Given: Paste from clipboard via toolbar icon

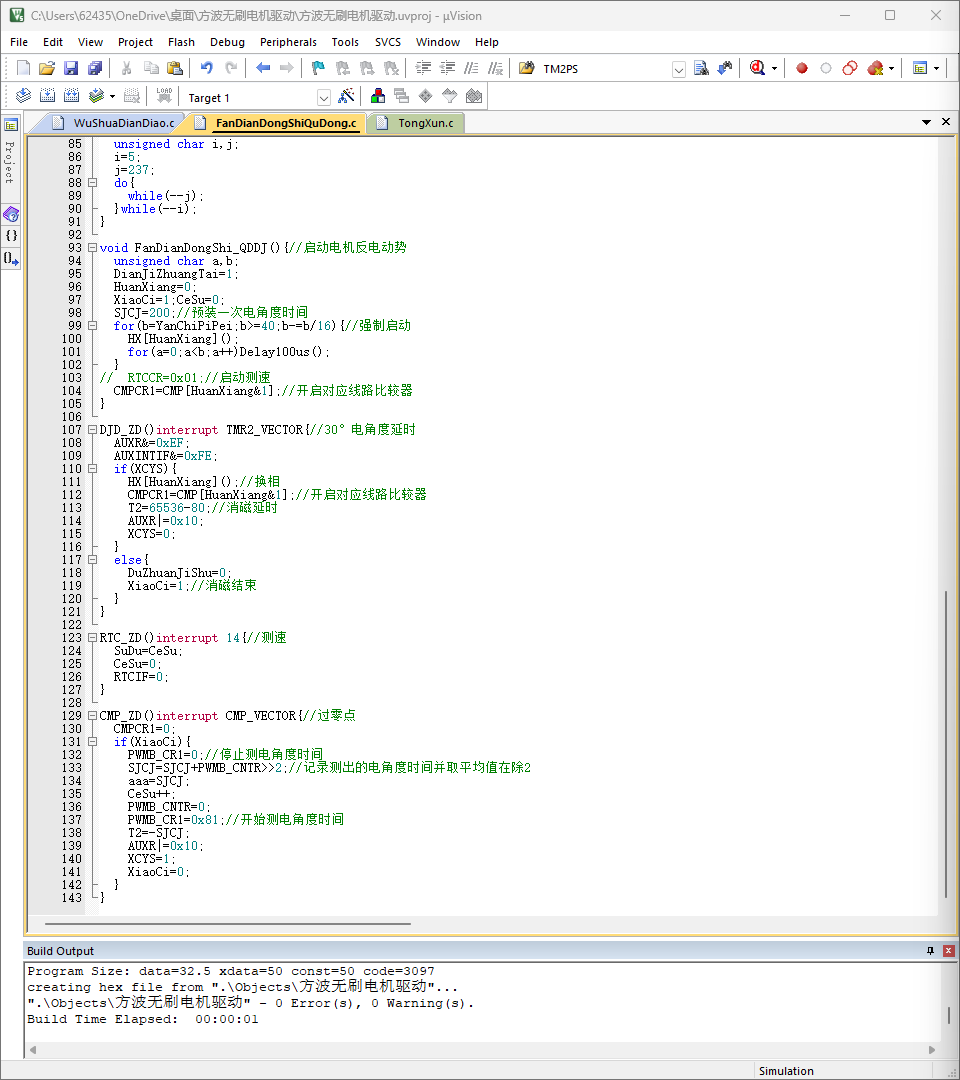Looking at the screenshot, I should pyautogui.click(x=175, y=68).
